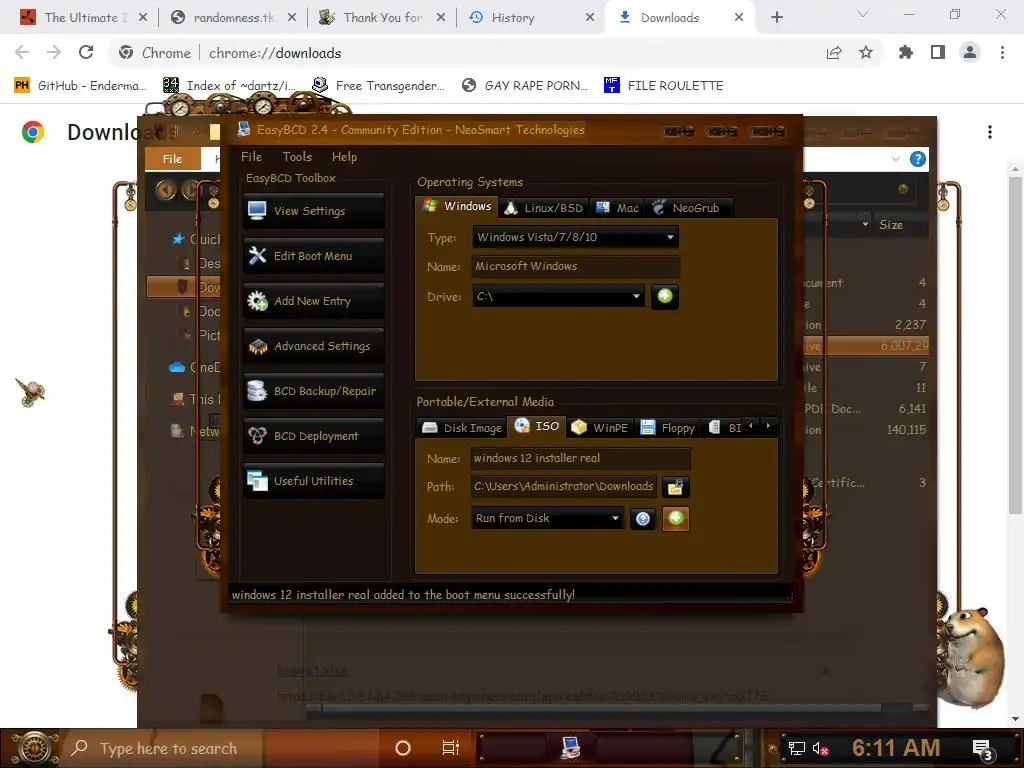Click File tab in Explorer window
The height and width of the screenshot is (768, 1024).
click(x=172, y=159)
